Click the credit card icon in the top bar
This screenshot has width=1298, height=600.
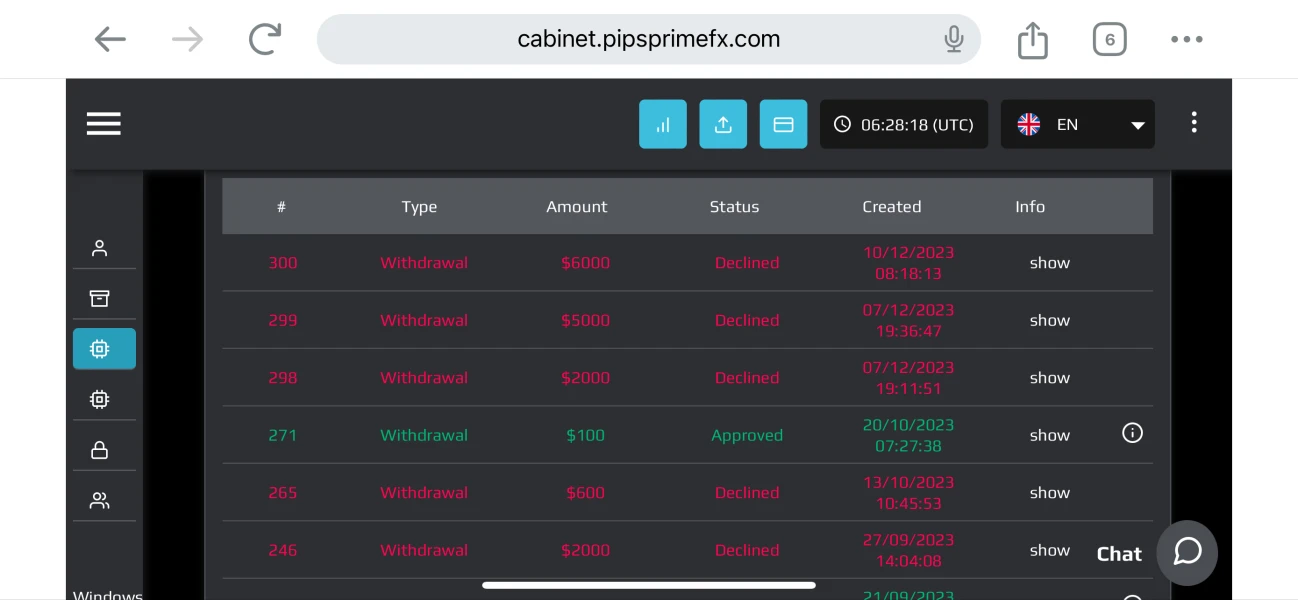783,125
